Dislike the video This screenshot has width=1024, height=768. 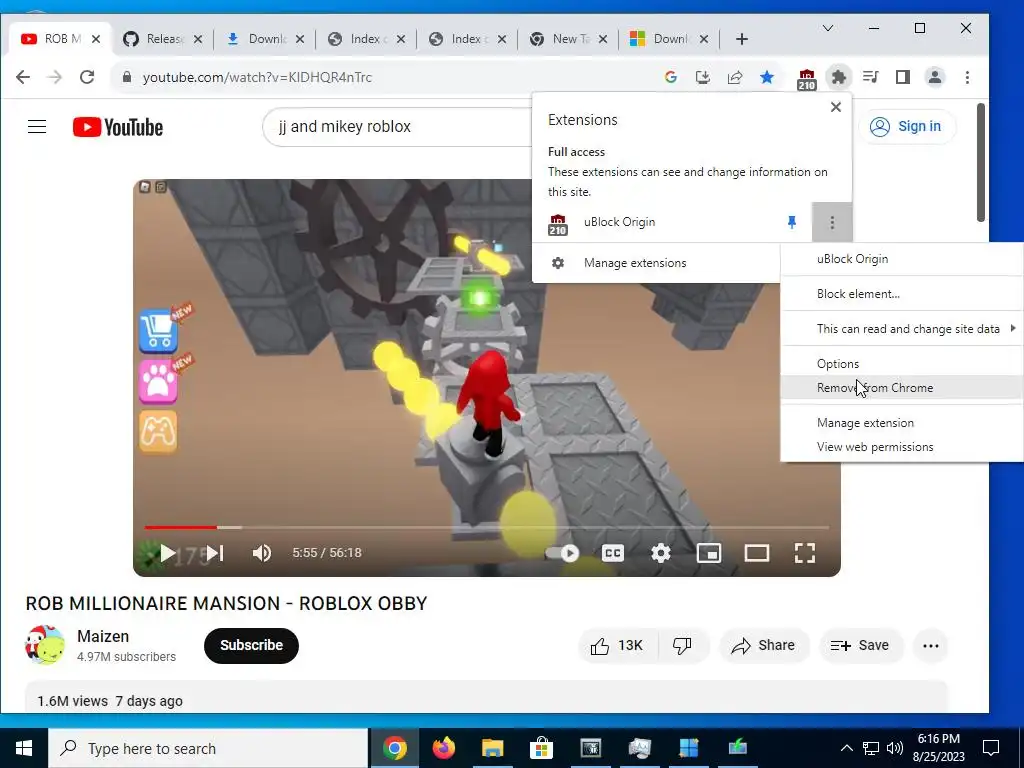coord(682,645)
